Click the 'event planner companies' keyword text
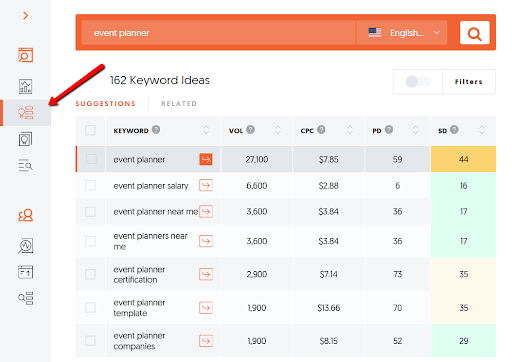 139,341
